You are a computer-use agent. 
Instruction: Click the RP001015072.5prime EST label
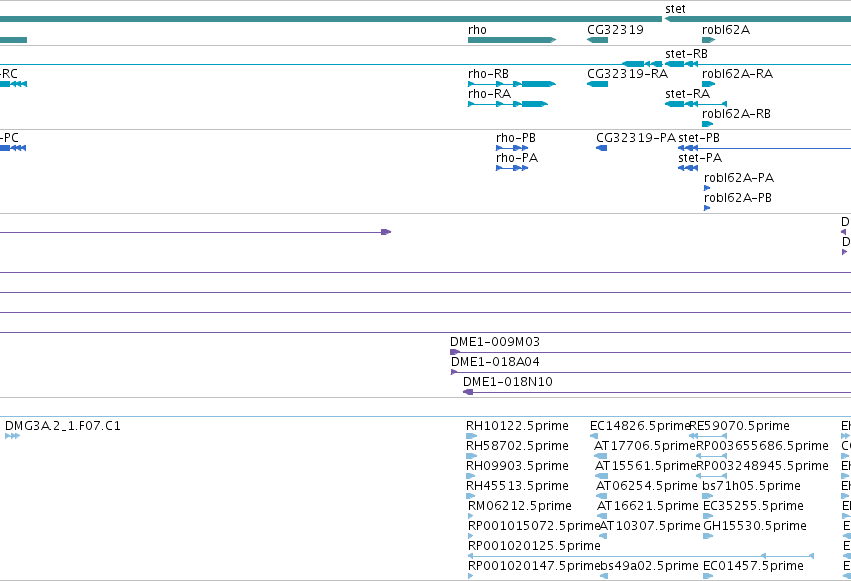(534, 526)
